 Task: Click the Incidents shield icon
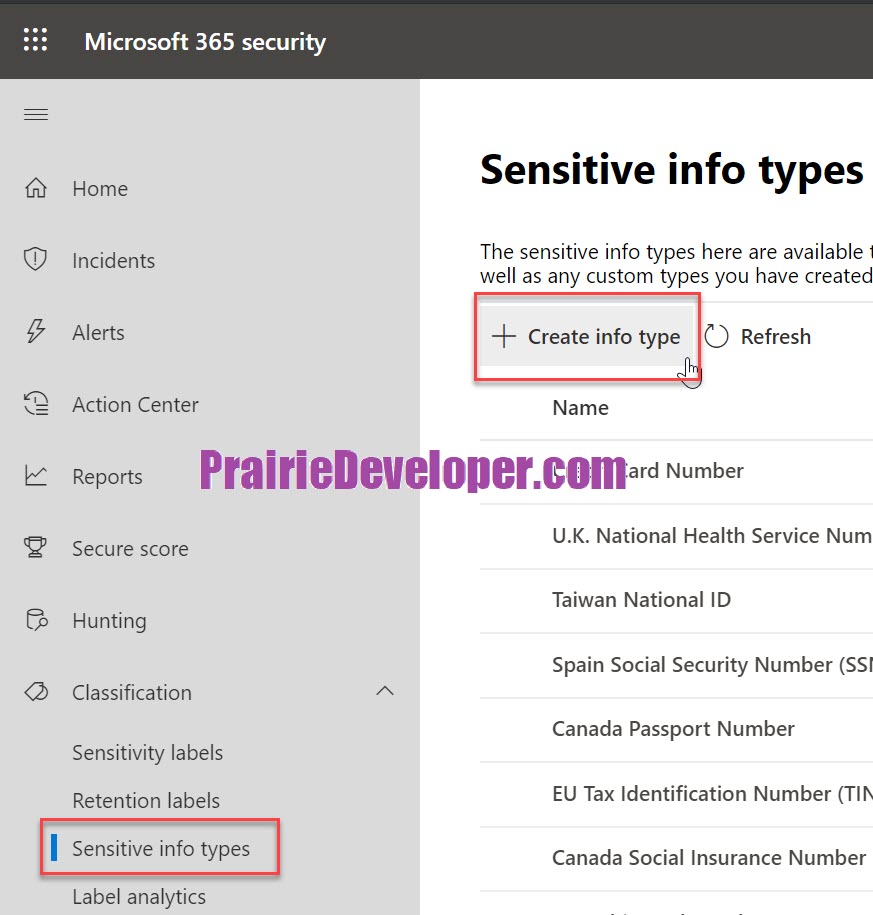[x=35, y=259]
